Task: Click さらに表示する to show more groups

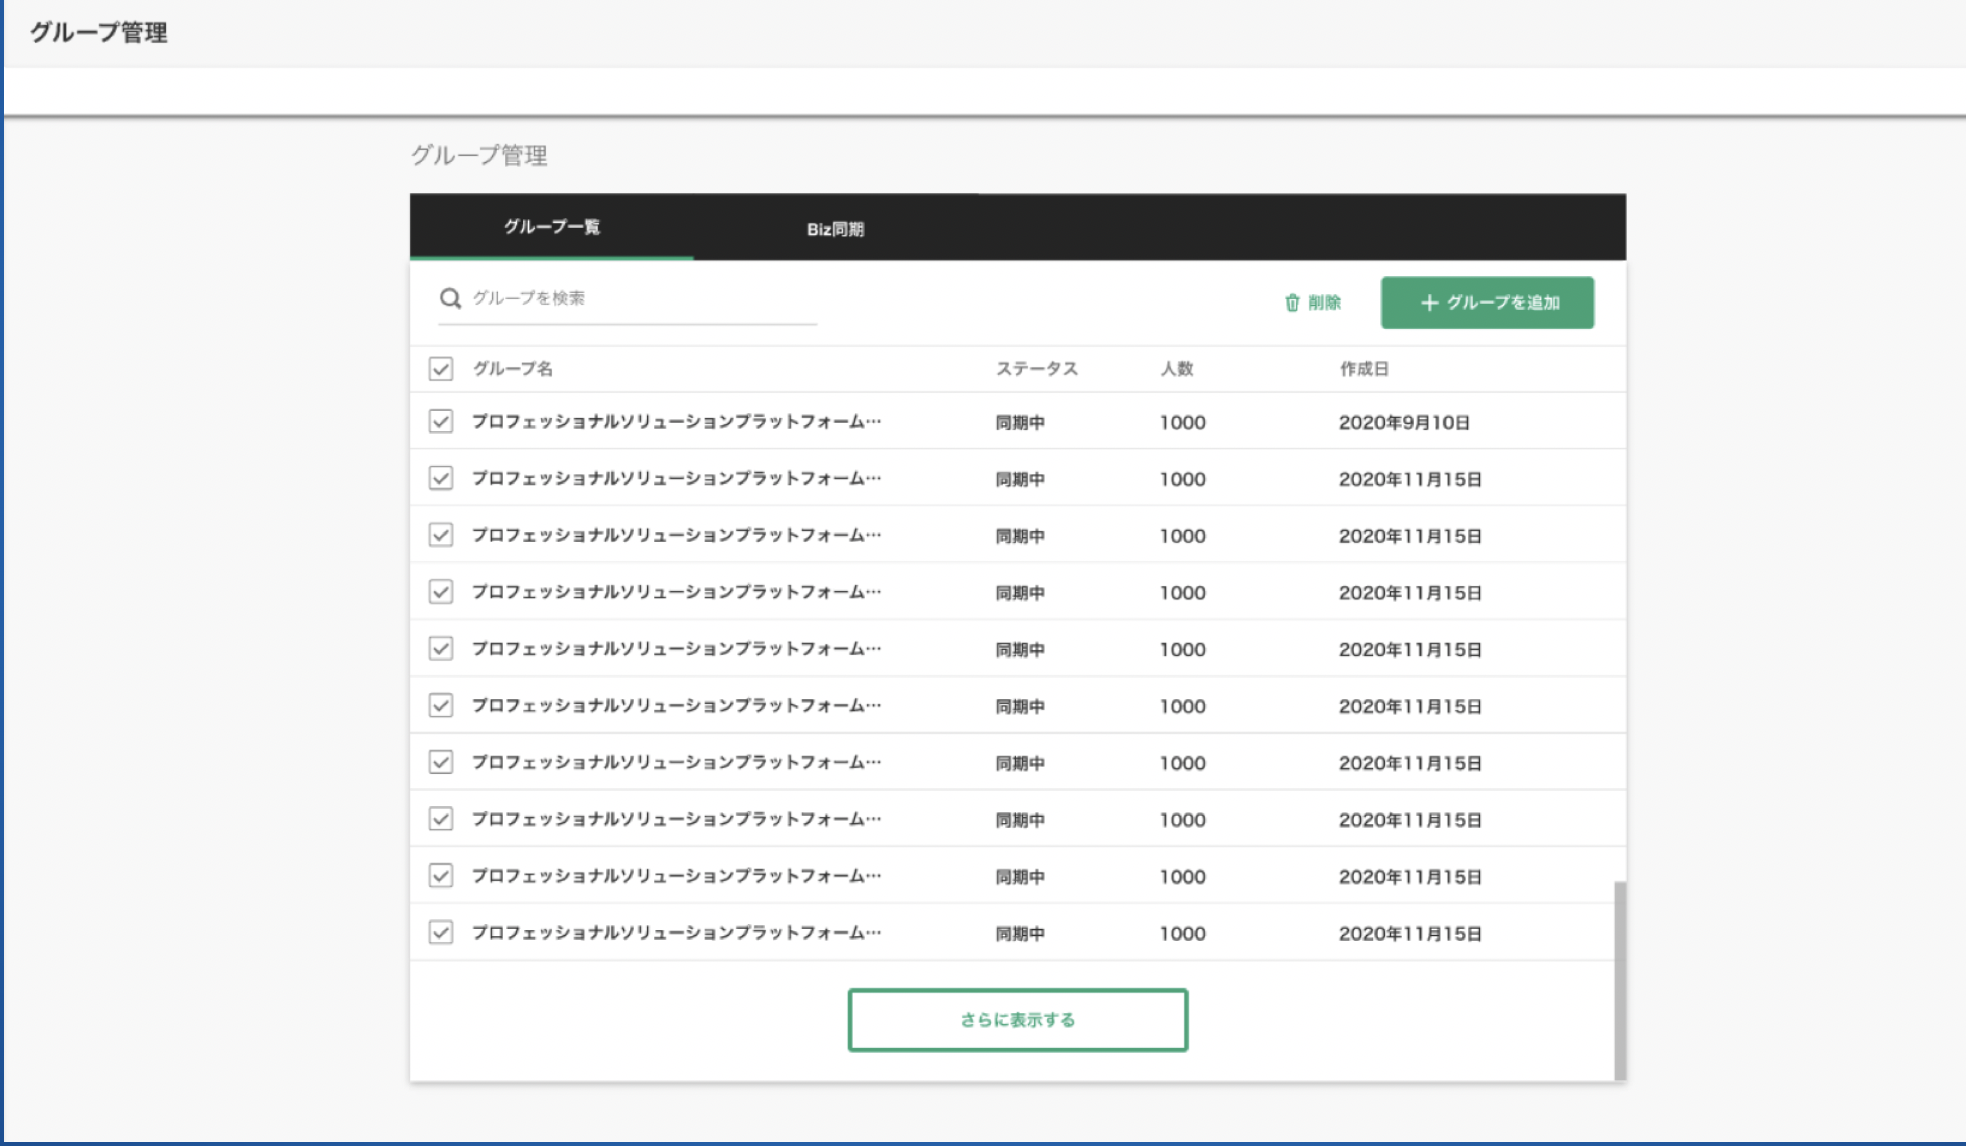Action: tap(1017, 1019)
